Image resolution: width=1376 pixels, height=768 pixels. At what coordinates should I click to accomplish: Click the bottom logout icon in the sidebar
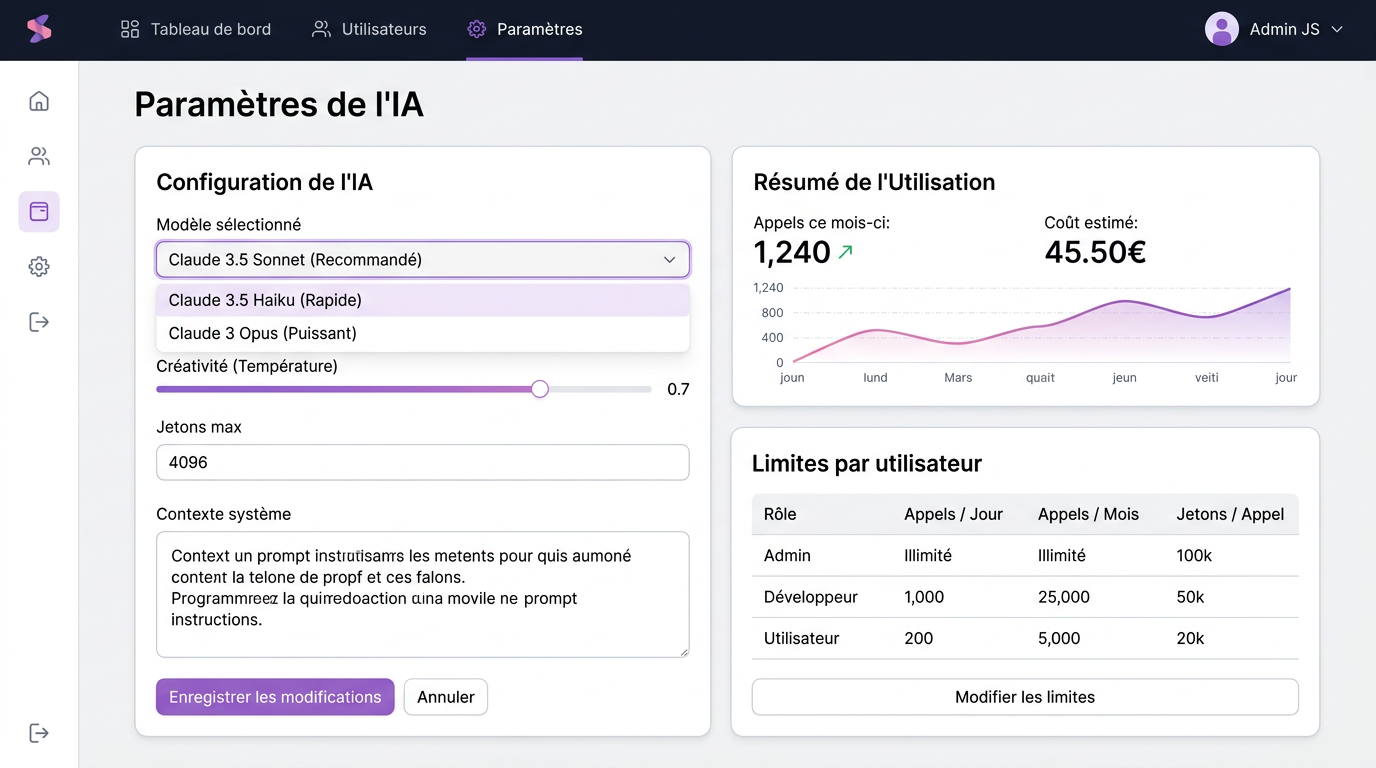[x=39, y=733]
